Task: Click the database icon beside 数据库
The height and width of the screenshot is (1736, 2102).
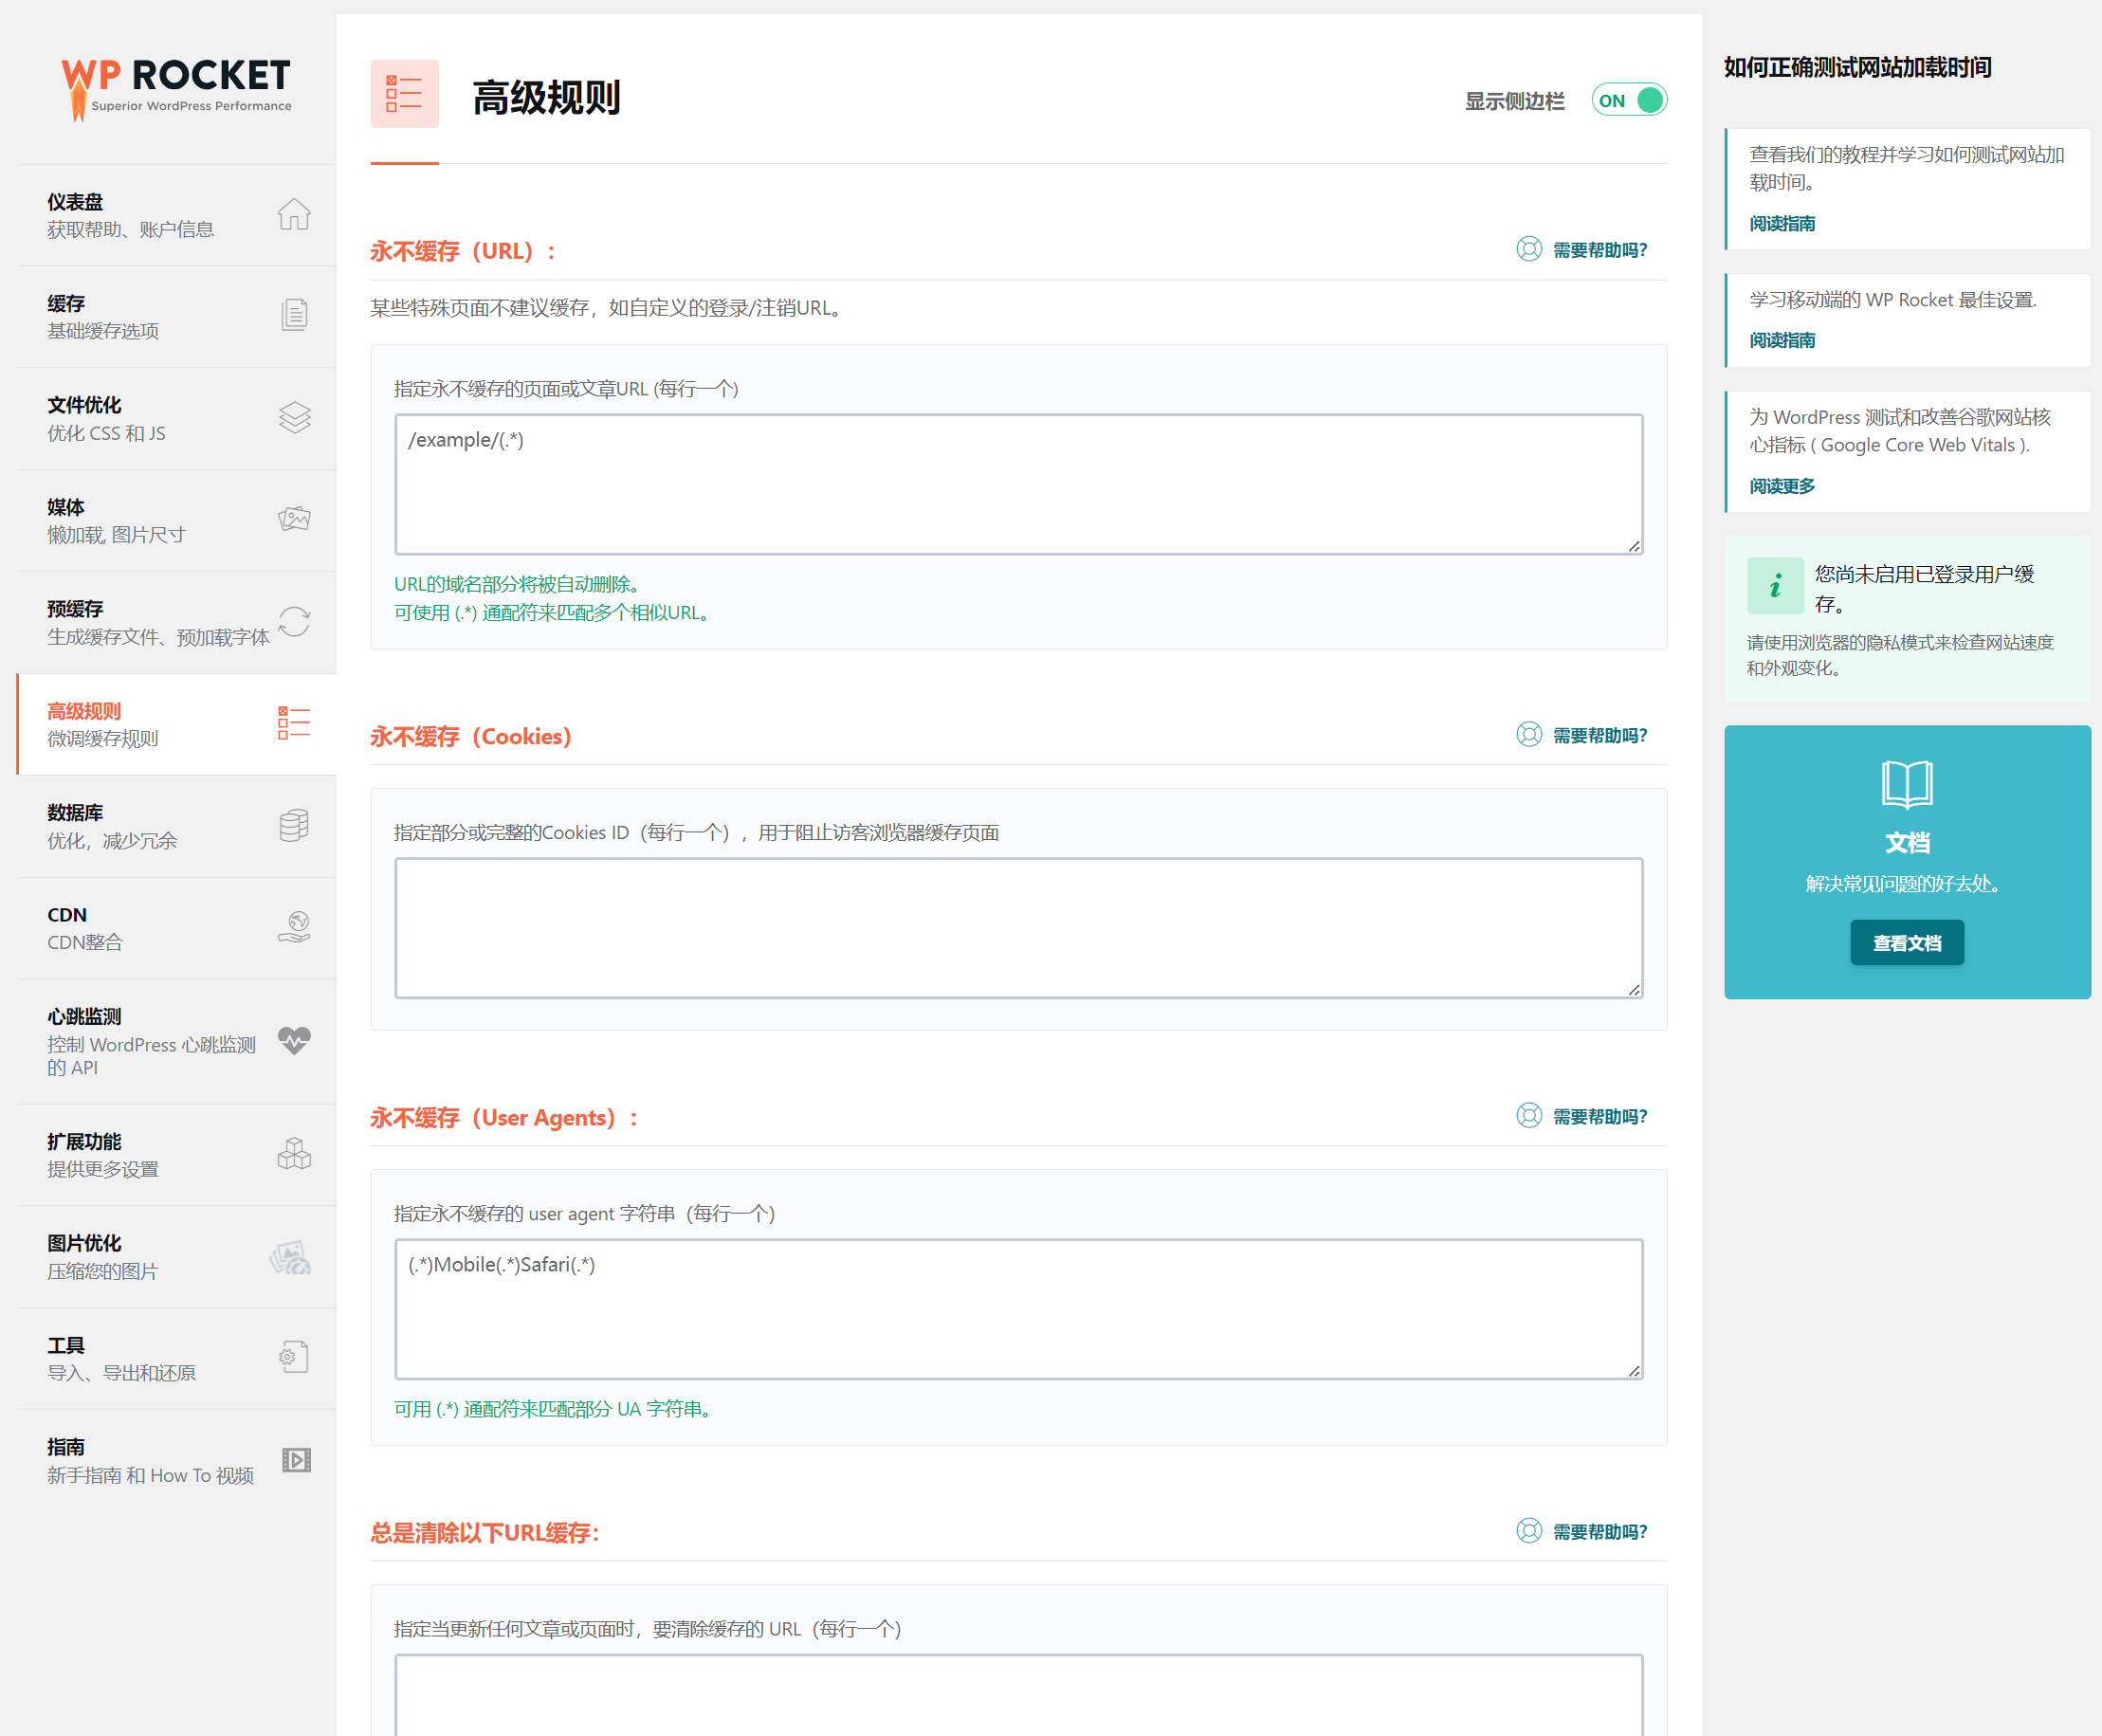Action: (294, 825)
